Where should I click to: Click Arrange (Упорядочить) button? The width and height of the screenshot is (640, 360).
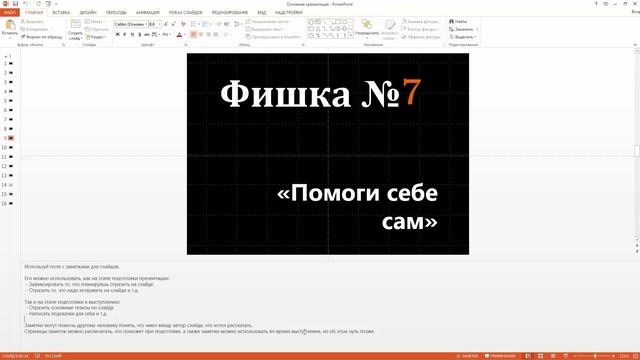coord(367,29)
